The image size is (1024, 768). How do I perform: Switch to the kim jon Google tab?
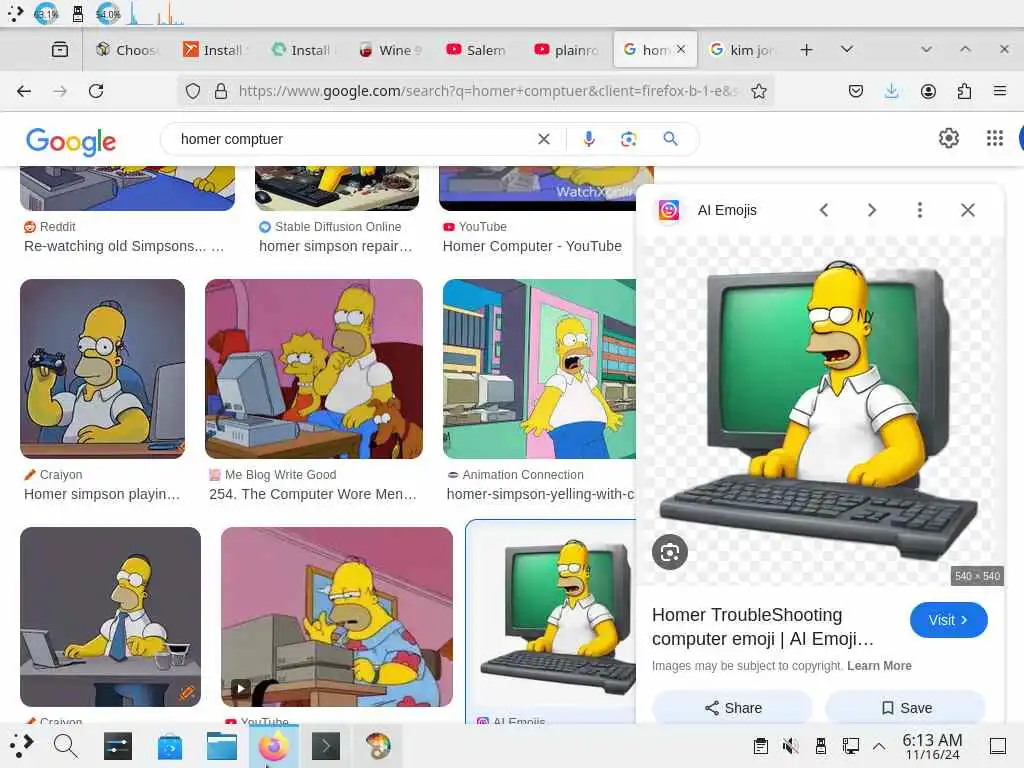click(742, 50)
